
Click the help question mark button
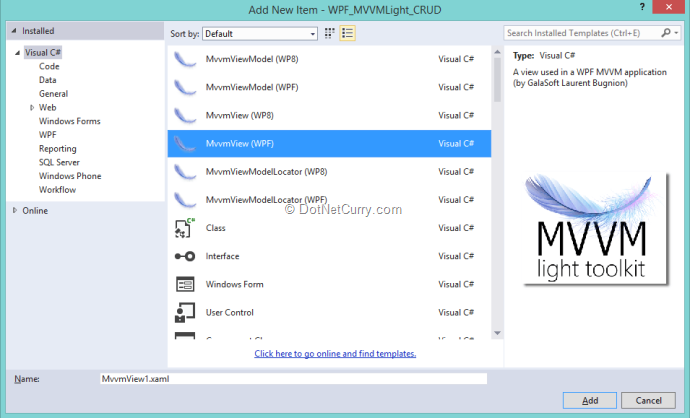642,7
